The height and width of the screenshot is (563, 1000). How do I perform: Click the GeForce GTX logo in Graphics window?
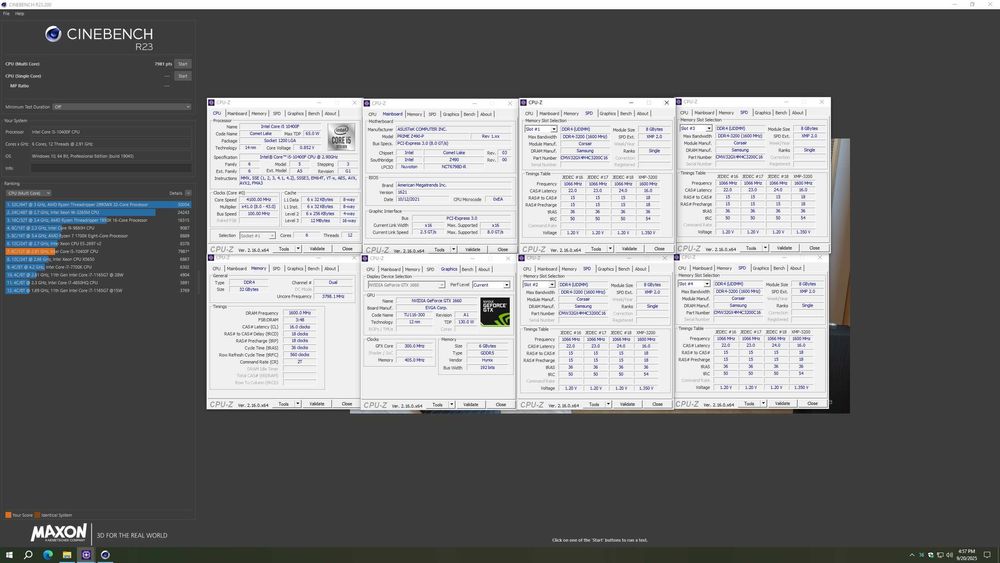[x=495, y=312]
